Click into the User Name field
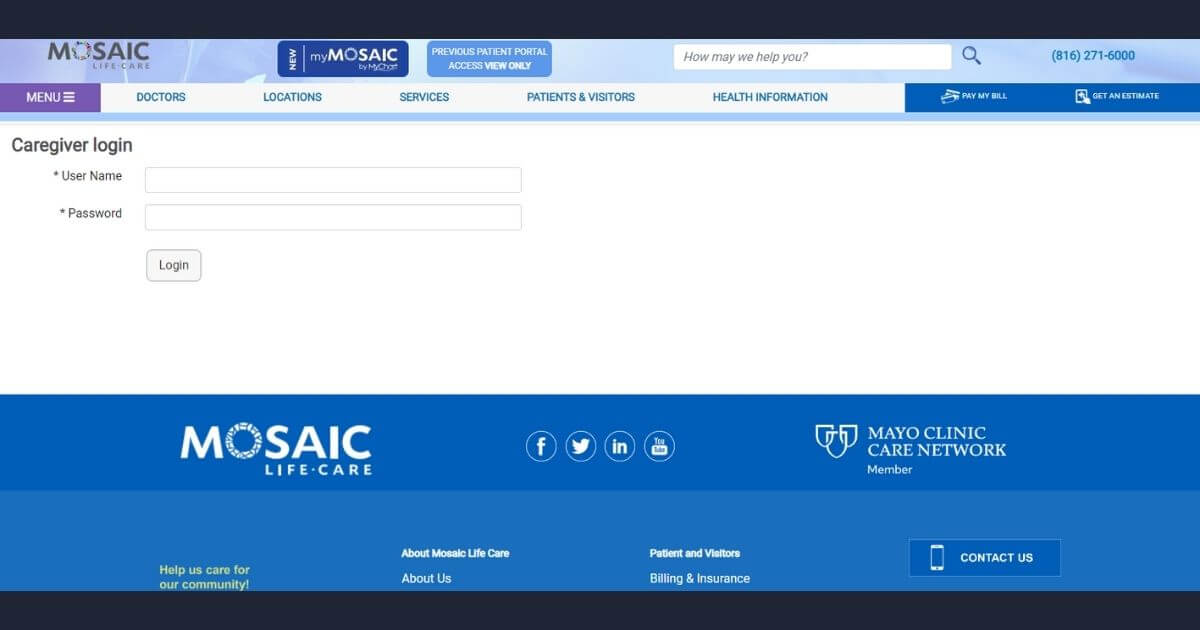Screen dimensions: 1200x630 pyautogui.click(x=333, y=180)
